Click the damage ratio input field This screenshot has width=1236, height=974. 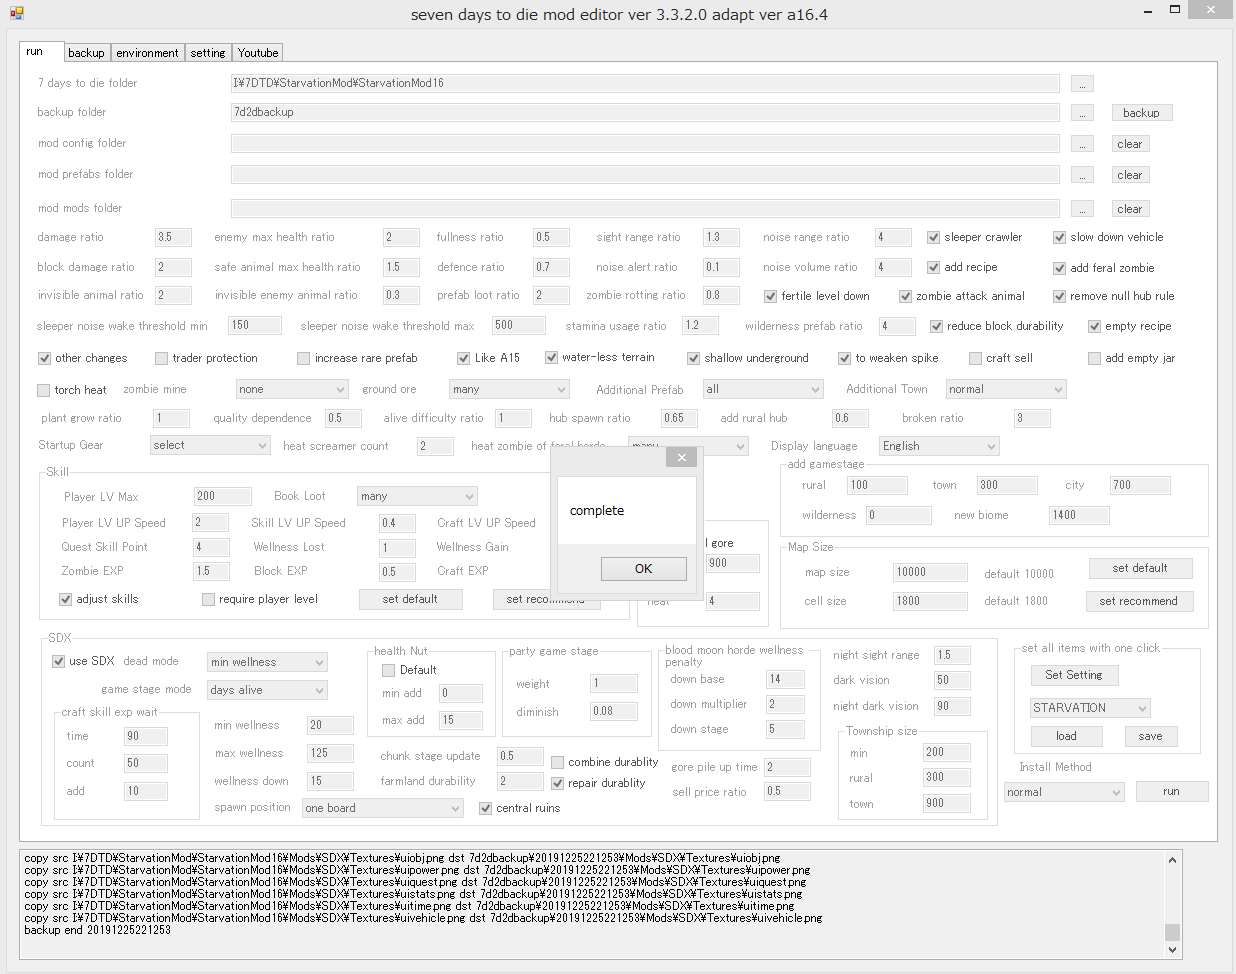[x=173, y=237]
